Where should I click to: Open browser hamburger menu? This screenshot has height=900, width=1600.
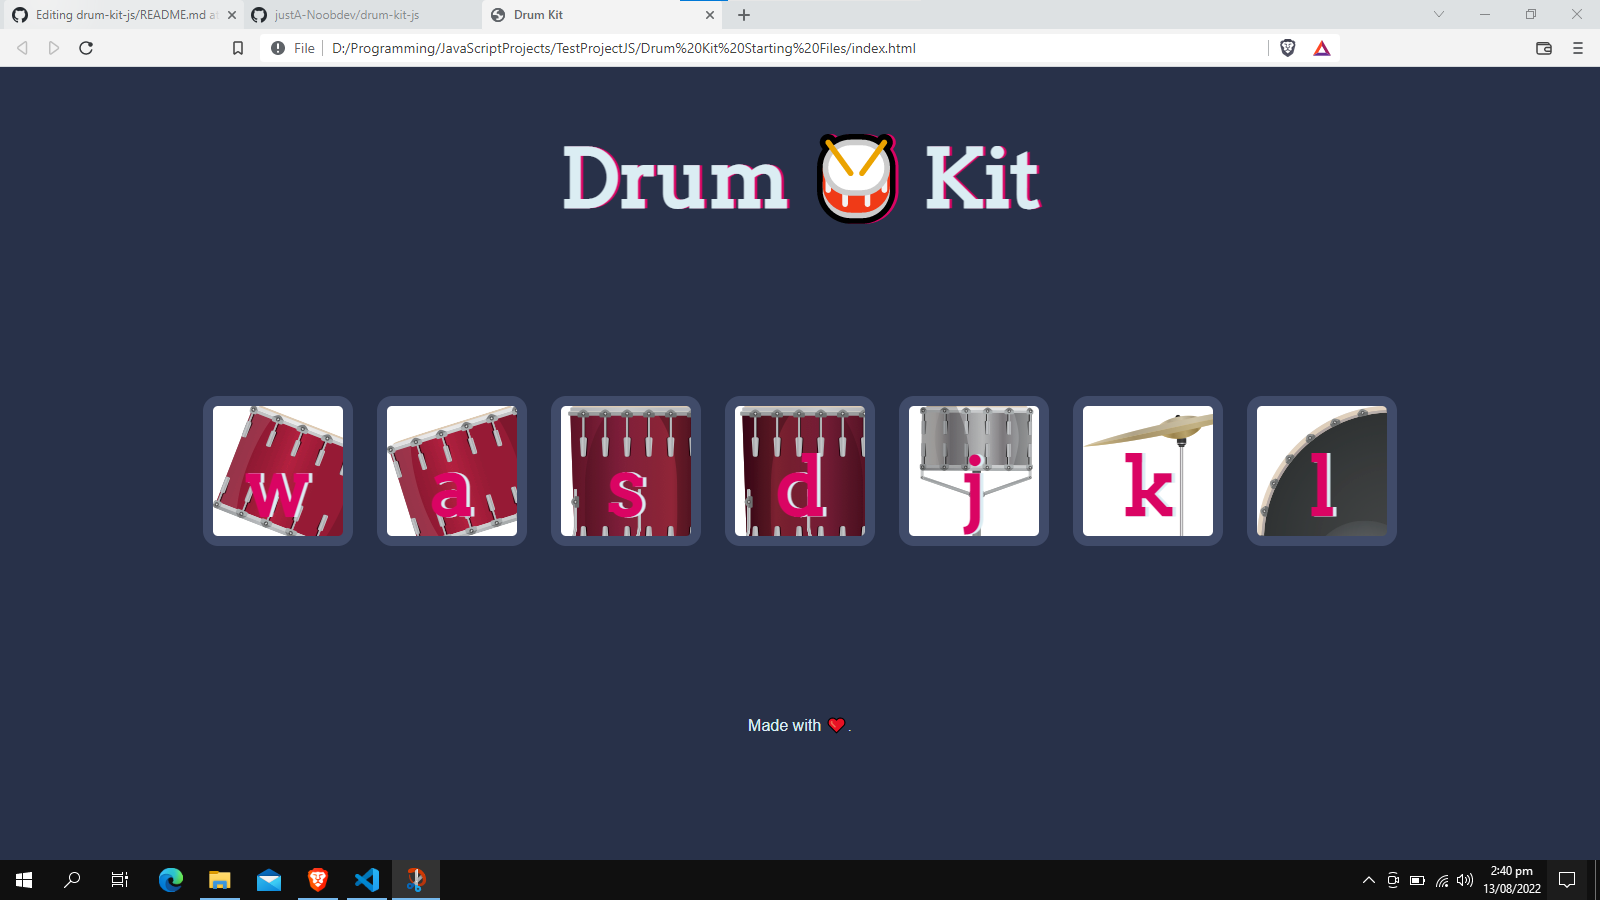click(1578, 48)
